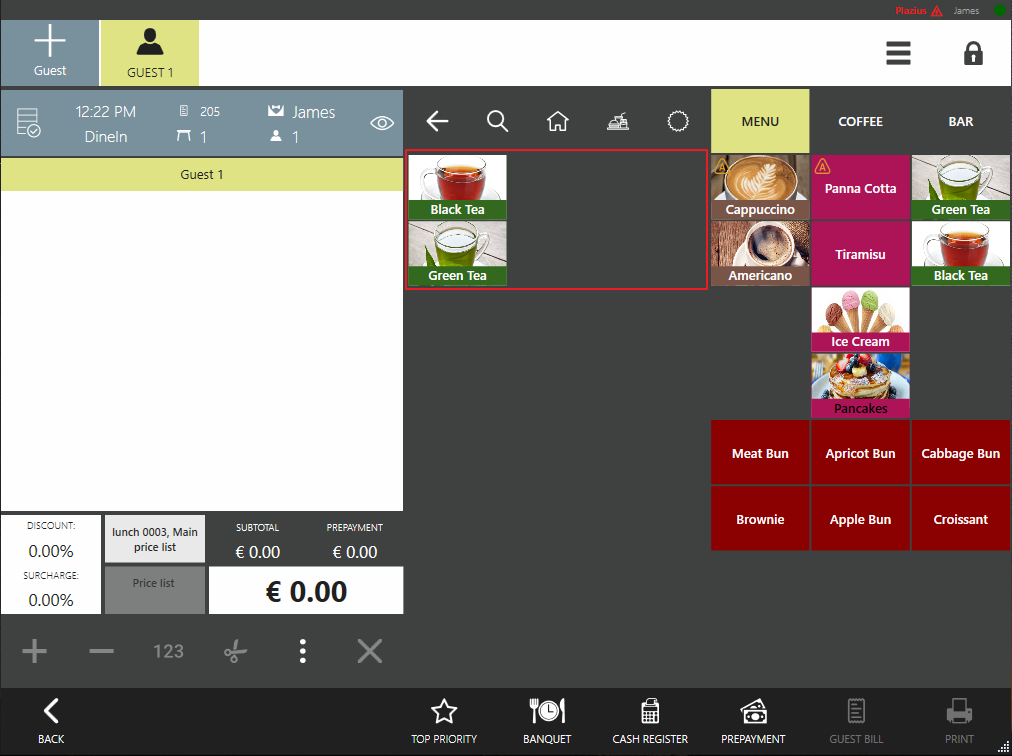
Task: Switch to the BAR tab
Action: click(960, 121)
